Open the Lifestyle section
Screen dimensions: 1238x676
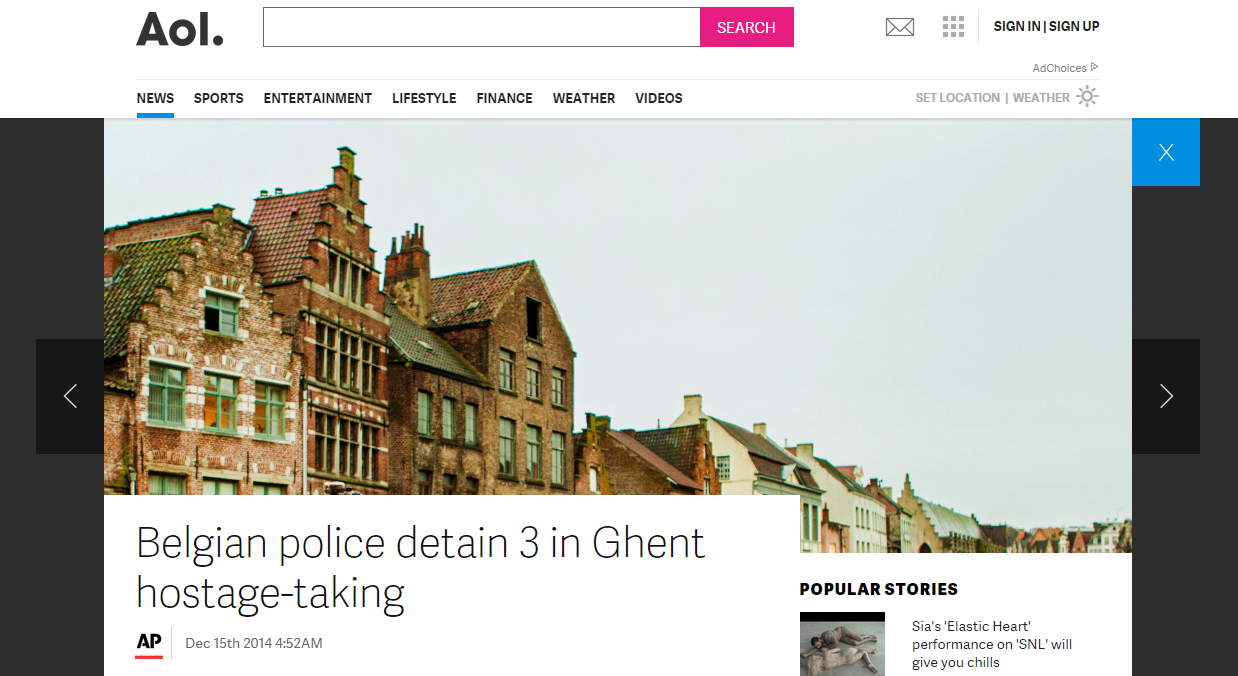click(424, 98)
